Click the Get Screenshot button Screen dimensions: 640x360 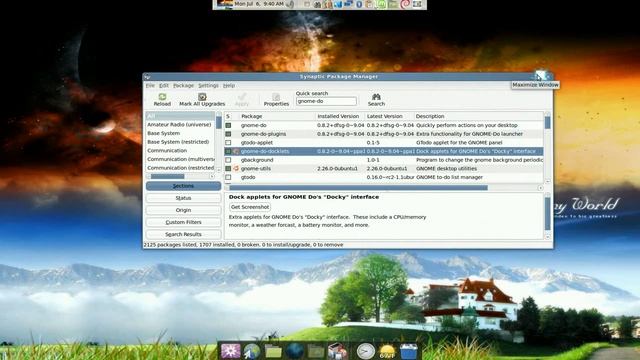(x=250, y=207)
